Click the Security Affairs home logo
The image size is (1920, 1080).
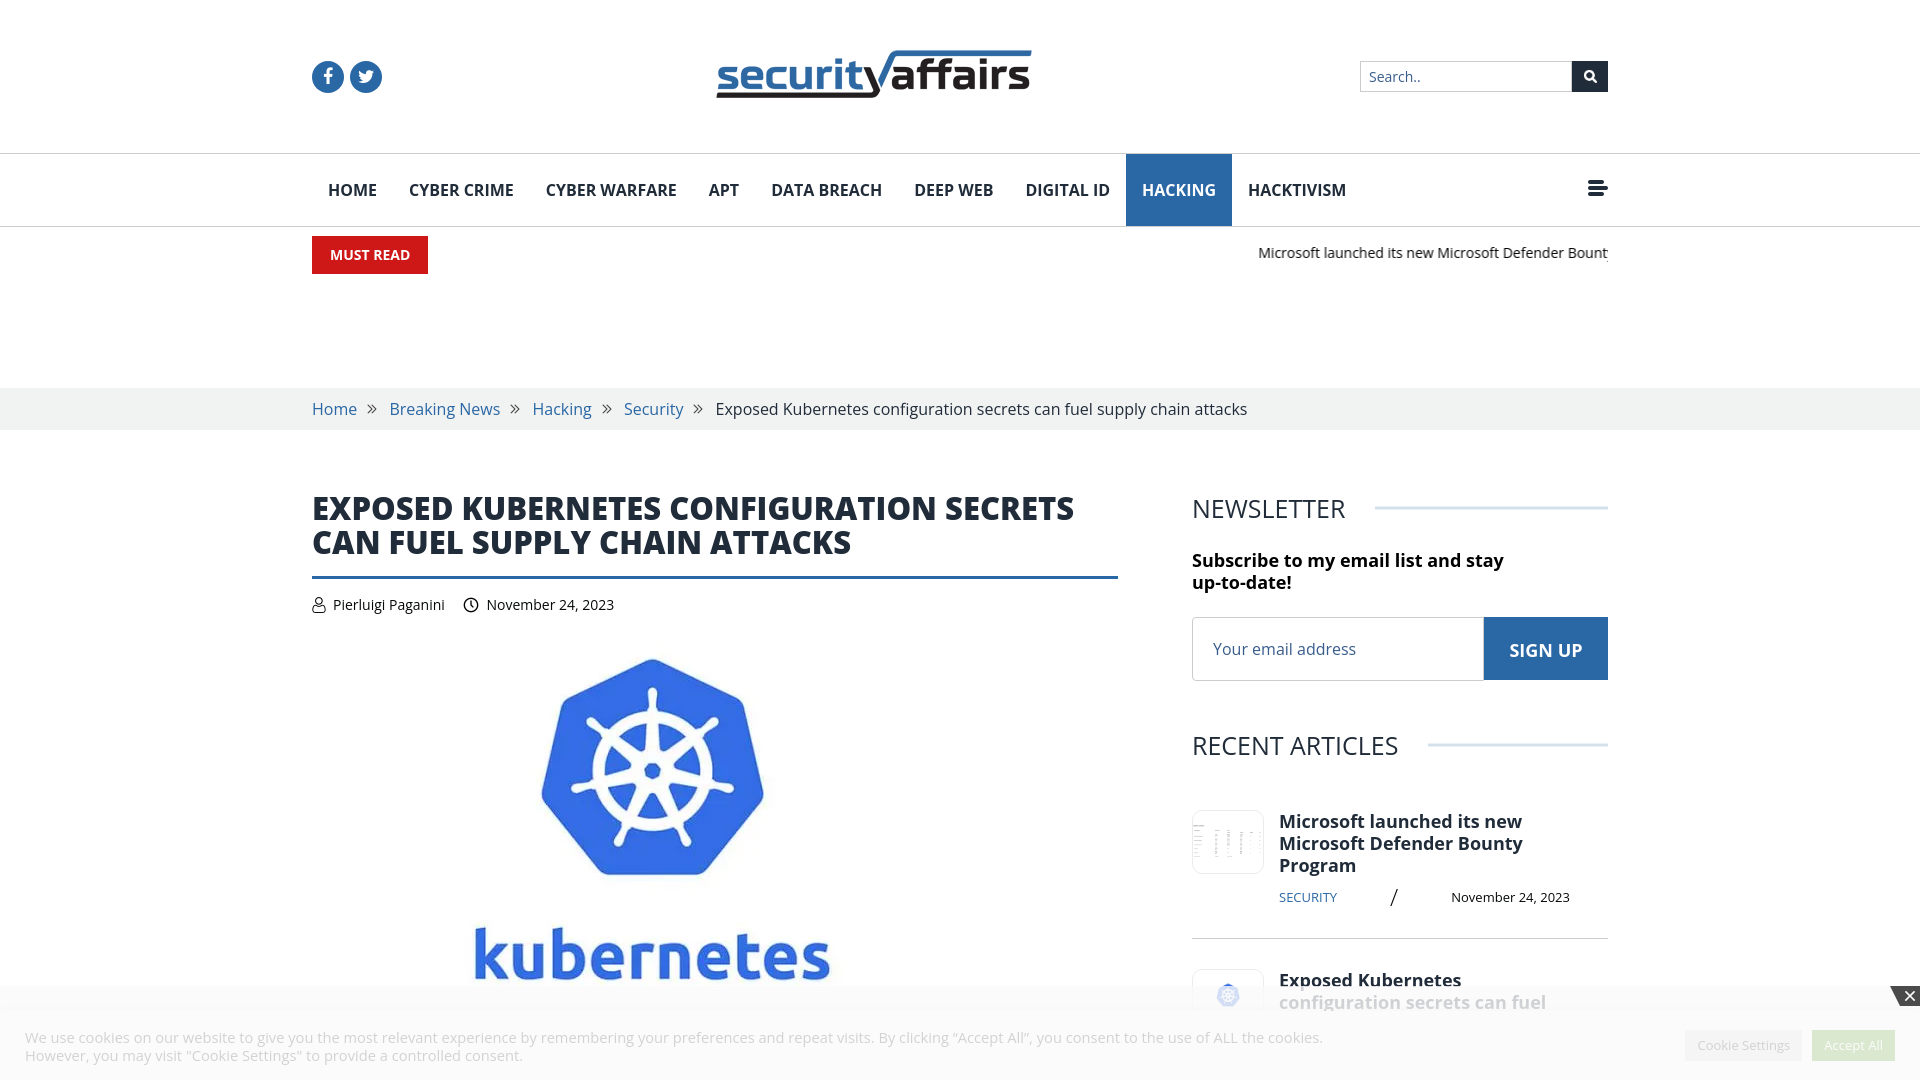tap(874, 75)
